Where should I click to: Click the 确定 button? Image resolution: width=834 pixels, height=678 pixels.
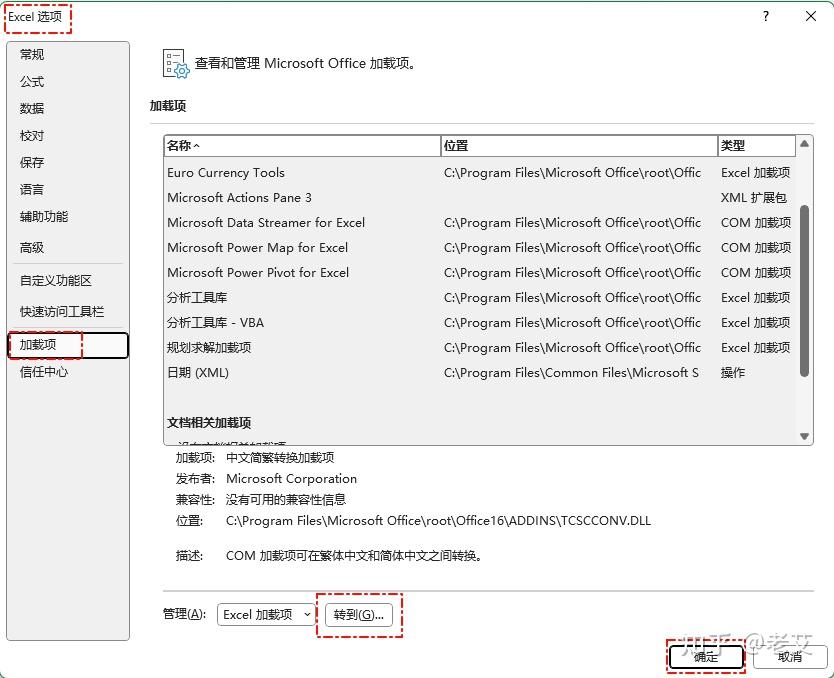pos(706,657)
